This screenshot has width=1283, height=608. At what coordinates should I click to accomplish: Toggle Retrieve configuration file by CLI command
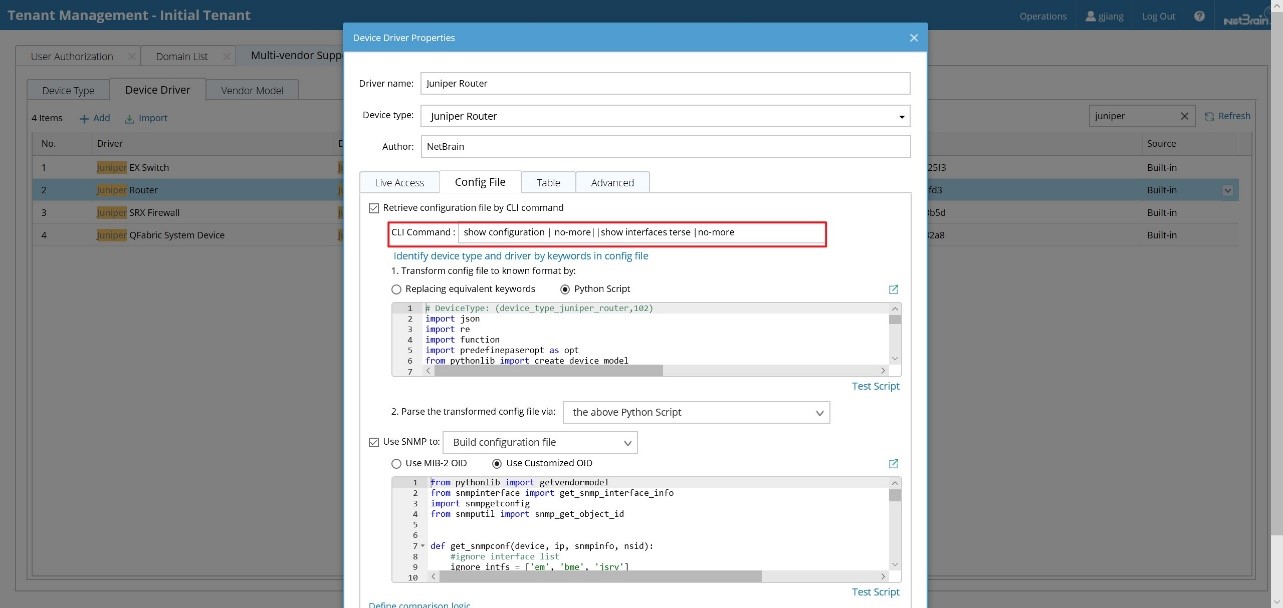tap(374, 208)
